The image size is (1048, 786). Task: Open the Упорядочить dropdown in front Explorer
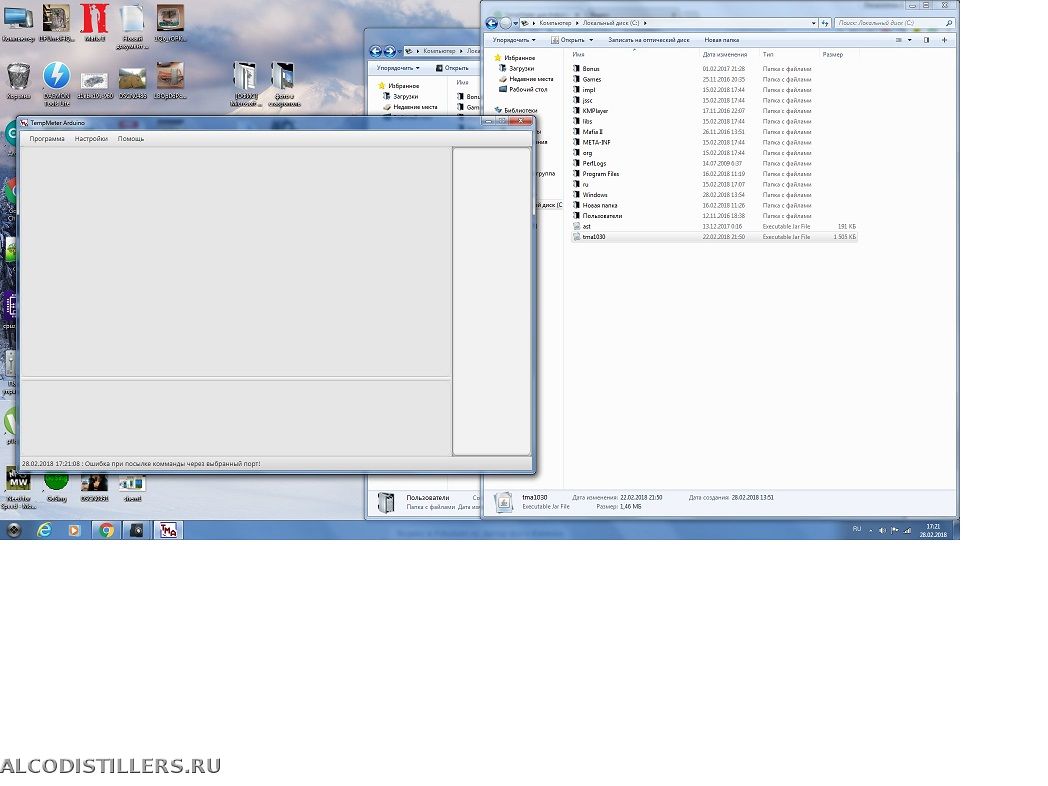[514, 40]
